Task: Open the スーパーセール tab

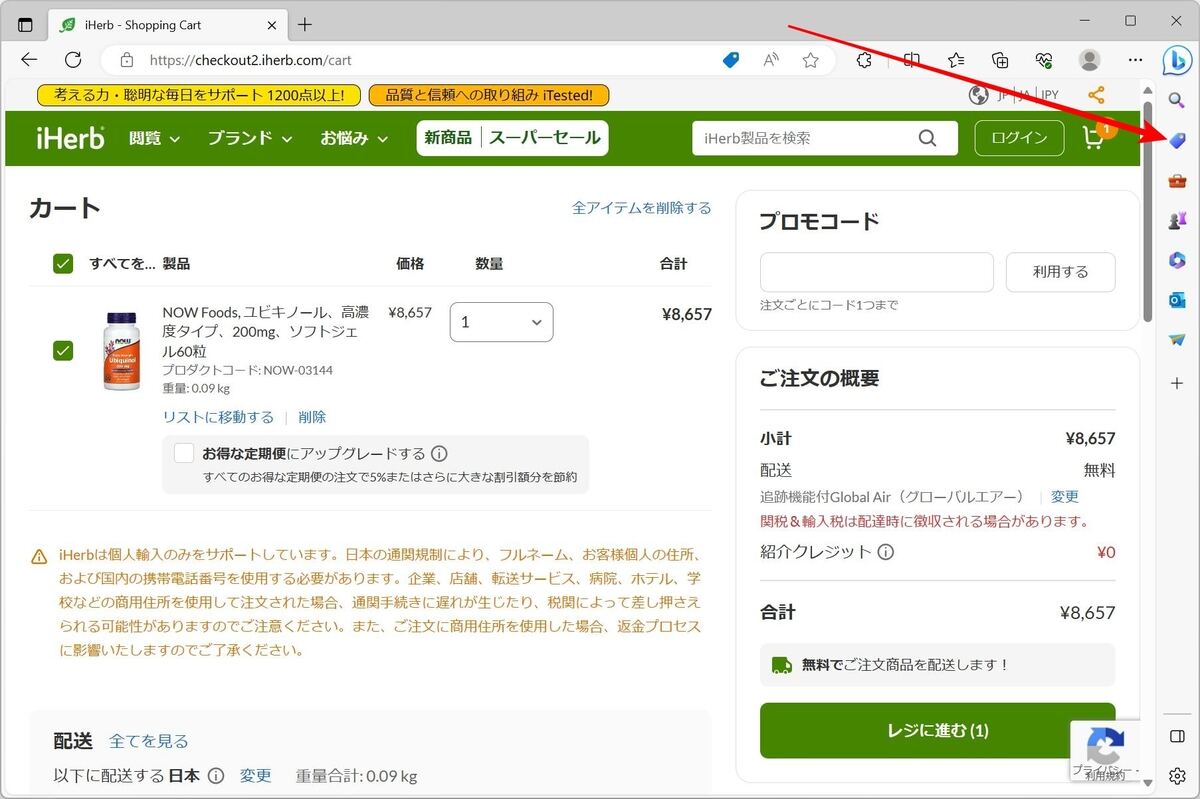Action: [x=545, y=138]
